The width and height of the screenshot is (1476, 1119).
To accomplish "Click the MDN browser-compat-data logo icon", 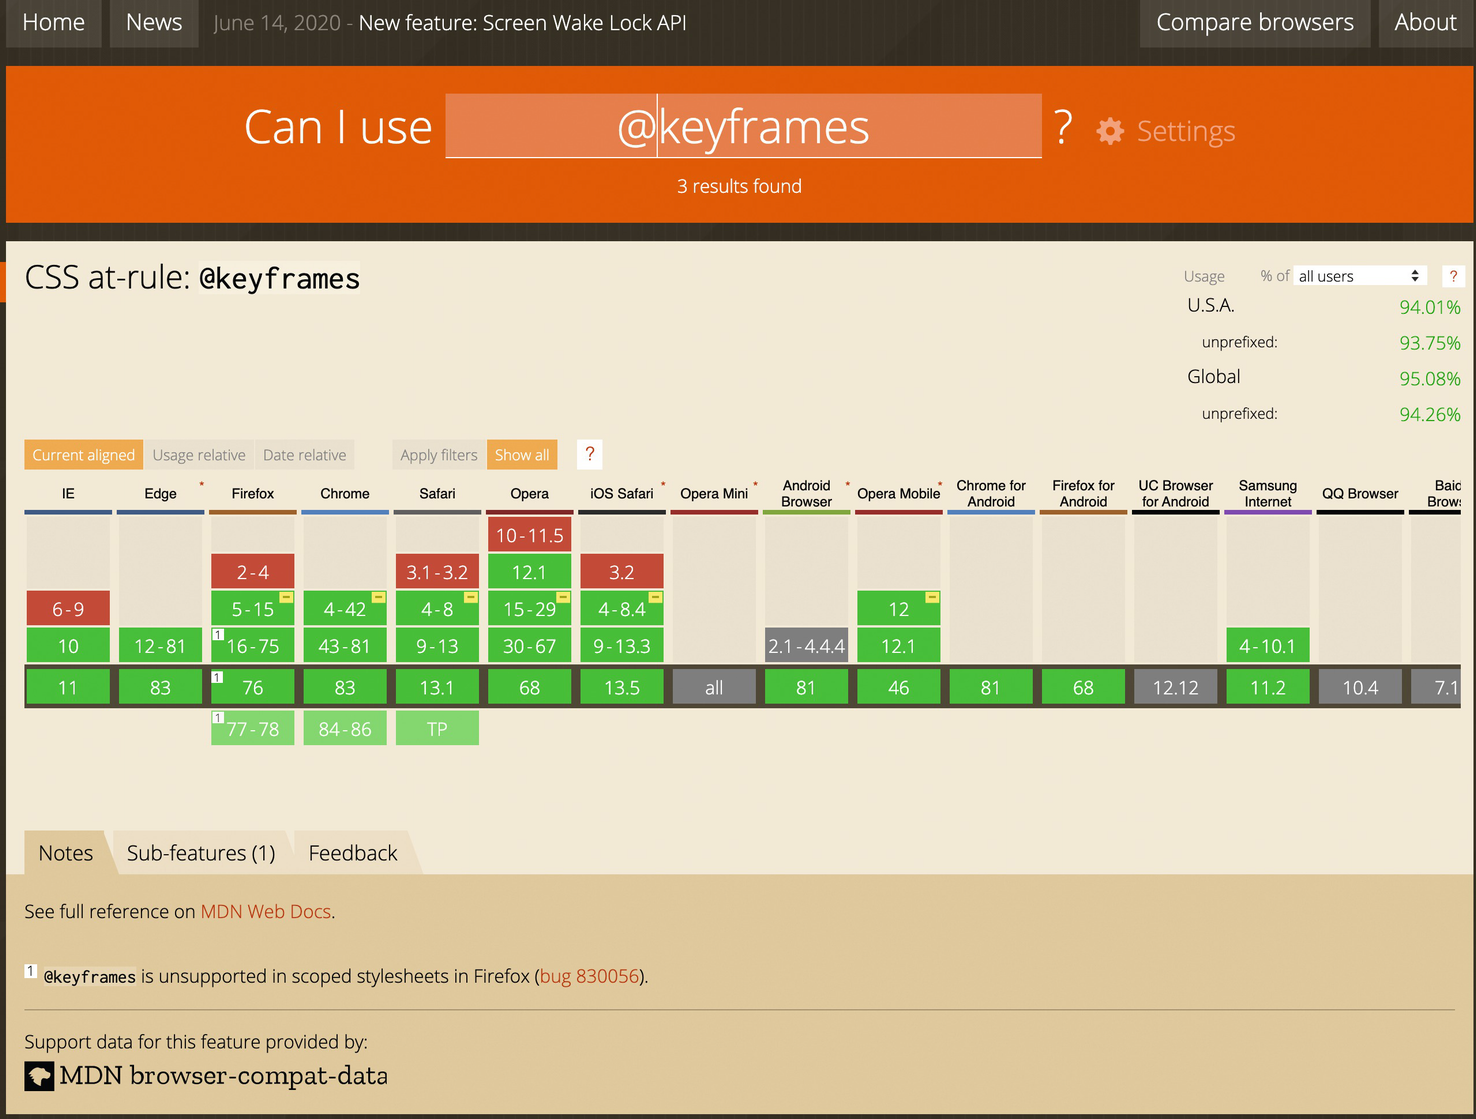I will tap(39, 1076).
